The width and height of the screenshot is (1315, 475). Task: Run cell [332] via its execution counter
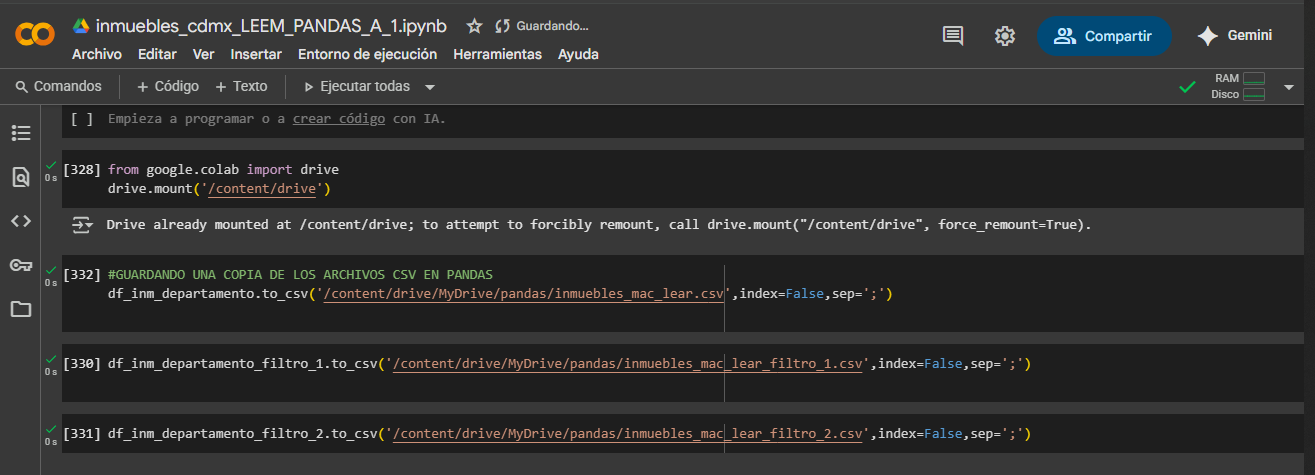coord(81,274)
